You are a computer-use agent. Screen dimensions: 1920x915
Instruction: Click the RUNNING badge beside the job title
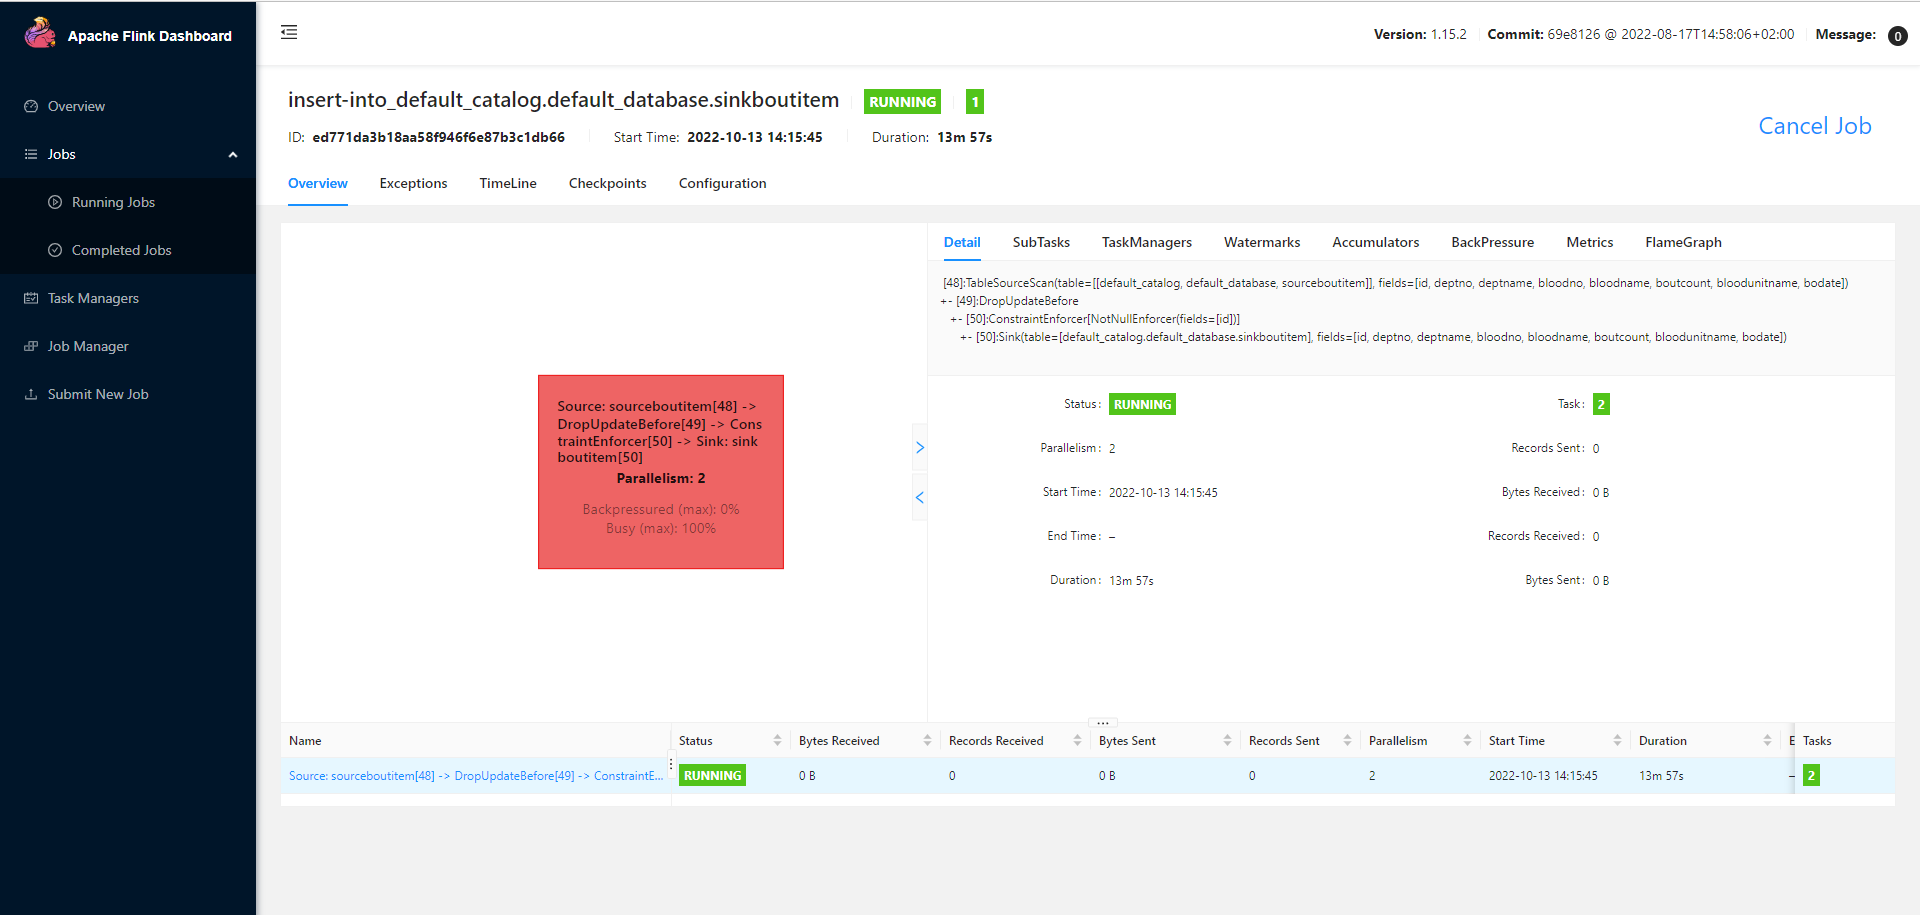click(x=902, y=102)
